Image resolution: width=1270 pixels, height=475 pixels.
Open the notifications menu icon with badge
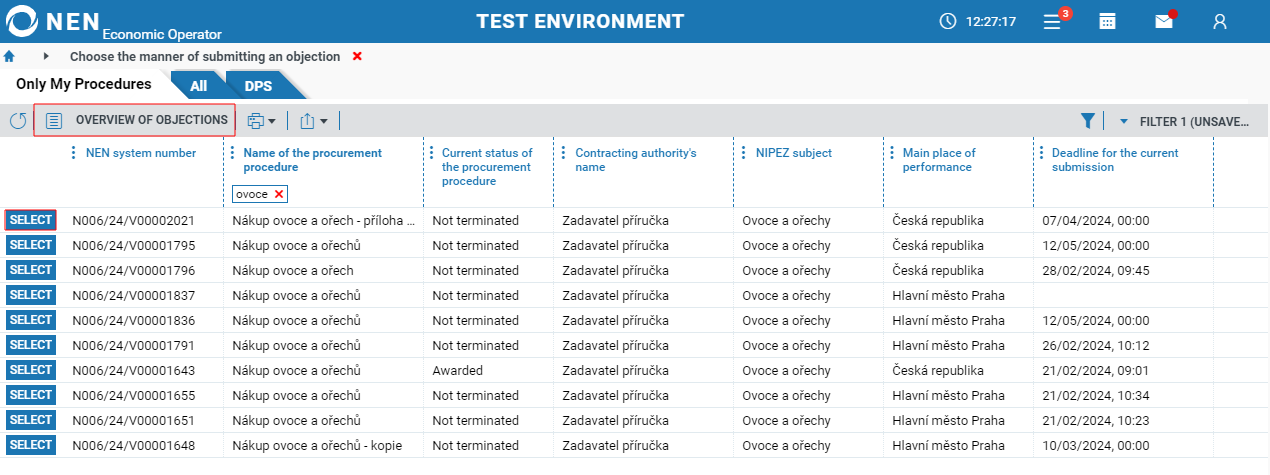point(1053,21)
